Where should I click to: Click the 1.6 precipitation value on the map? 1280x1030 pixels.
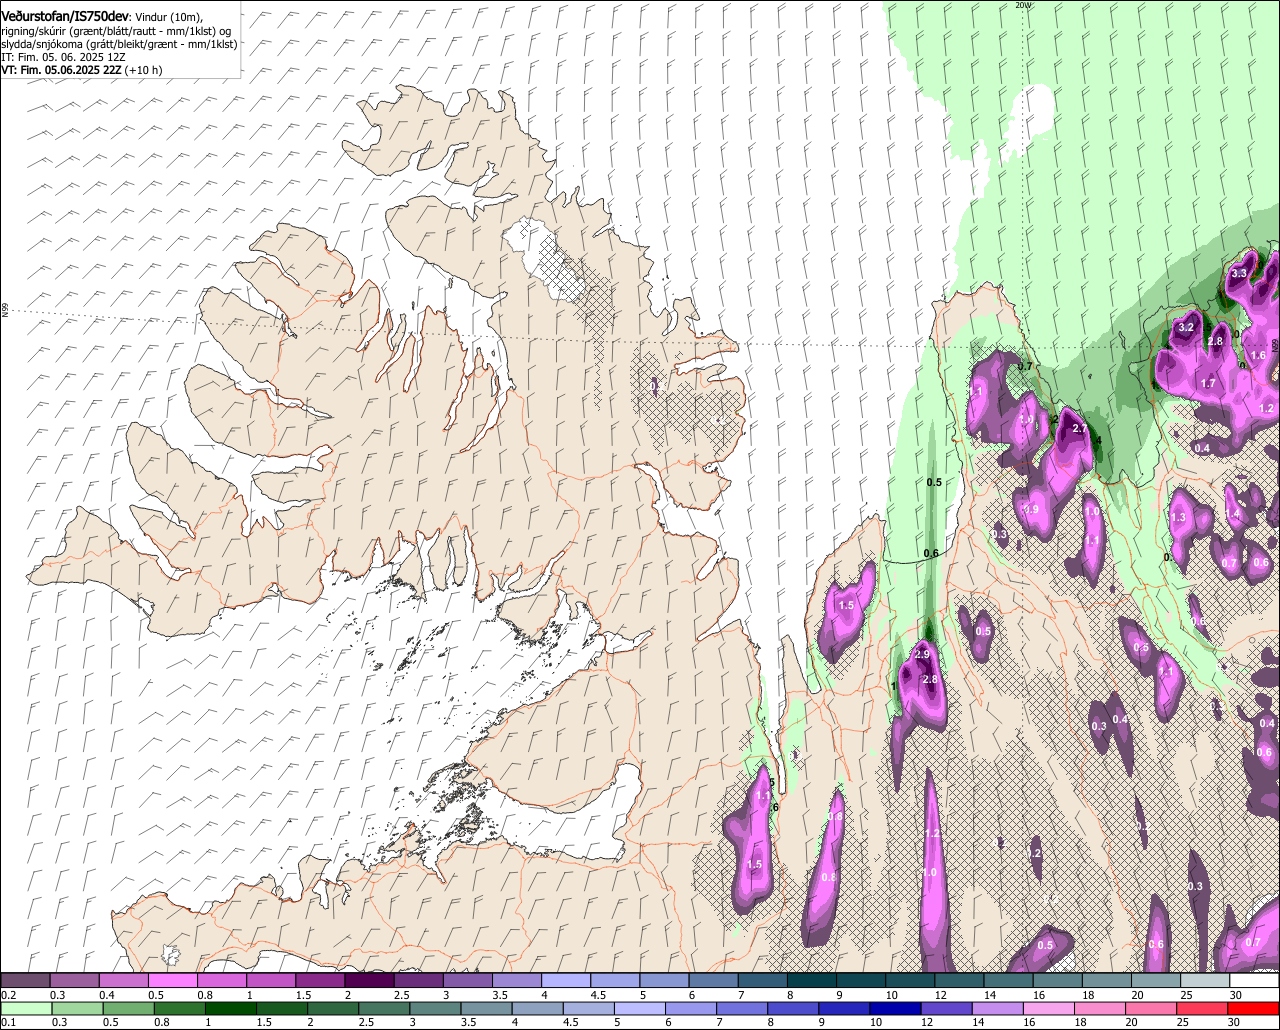(x=1259, y=355)
